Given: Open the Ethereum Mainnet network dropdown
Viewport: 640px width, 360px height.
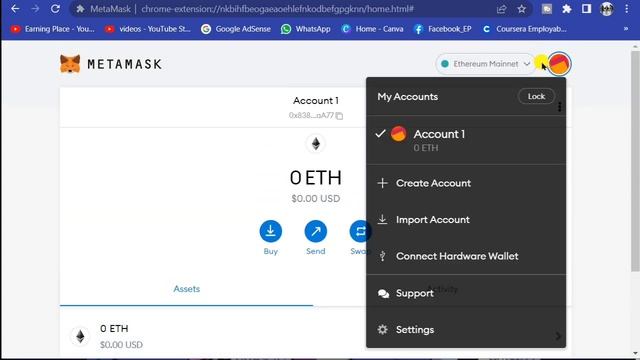Looking at the screenshot, I should point(486,64).
